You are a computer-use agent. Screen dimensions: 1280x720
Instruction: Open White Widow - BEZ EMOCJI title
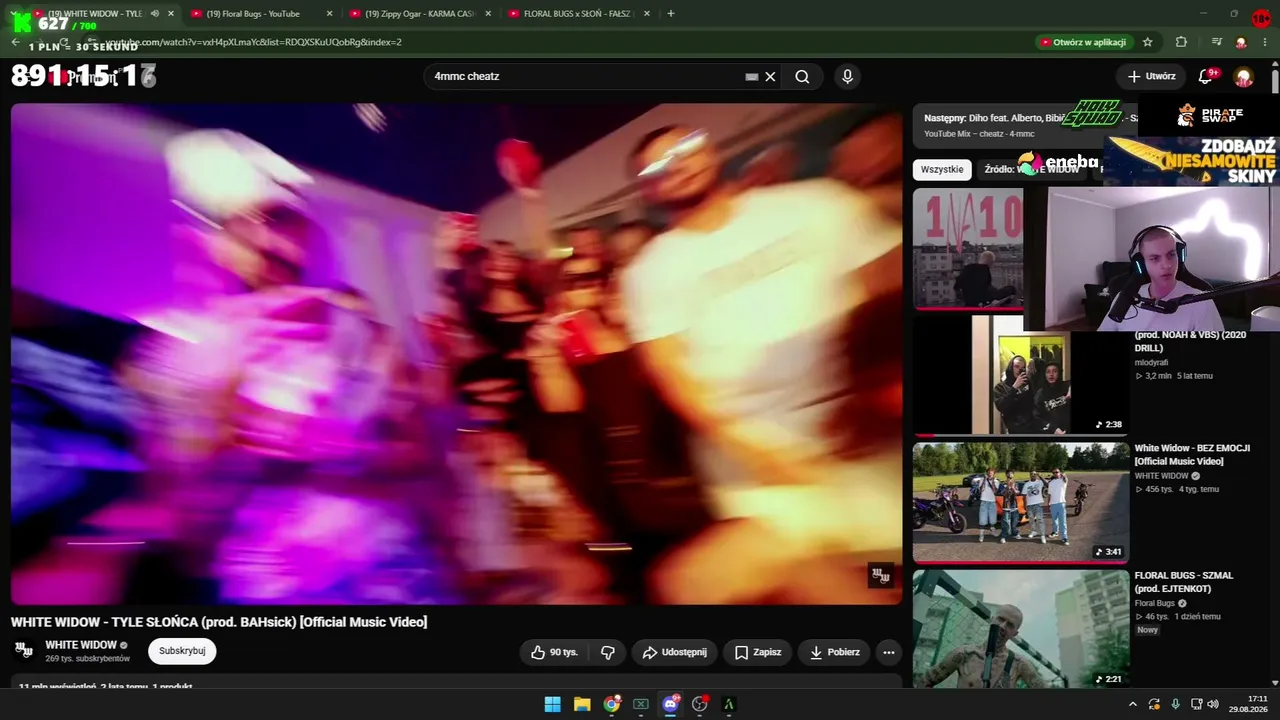click(1192, 455)
